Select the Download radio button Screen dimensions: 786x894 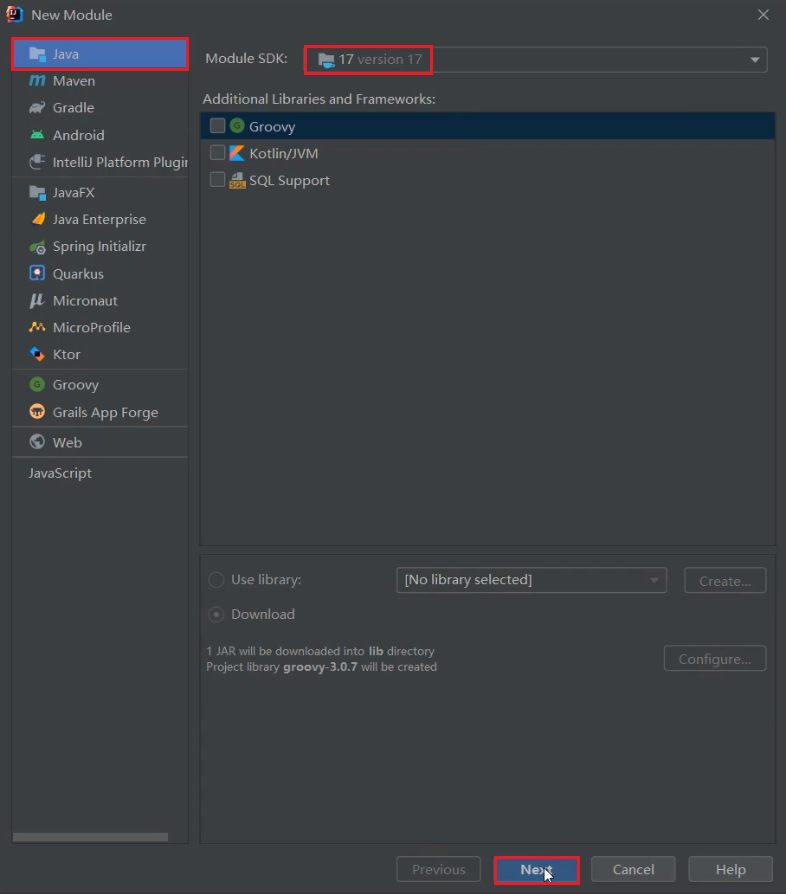(x=216, y=614)
